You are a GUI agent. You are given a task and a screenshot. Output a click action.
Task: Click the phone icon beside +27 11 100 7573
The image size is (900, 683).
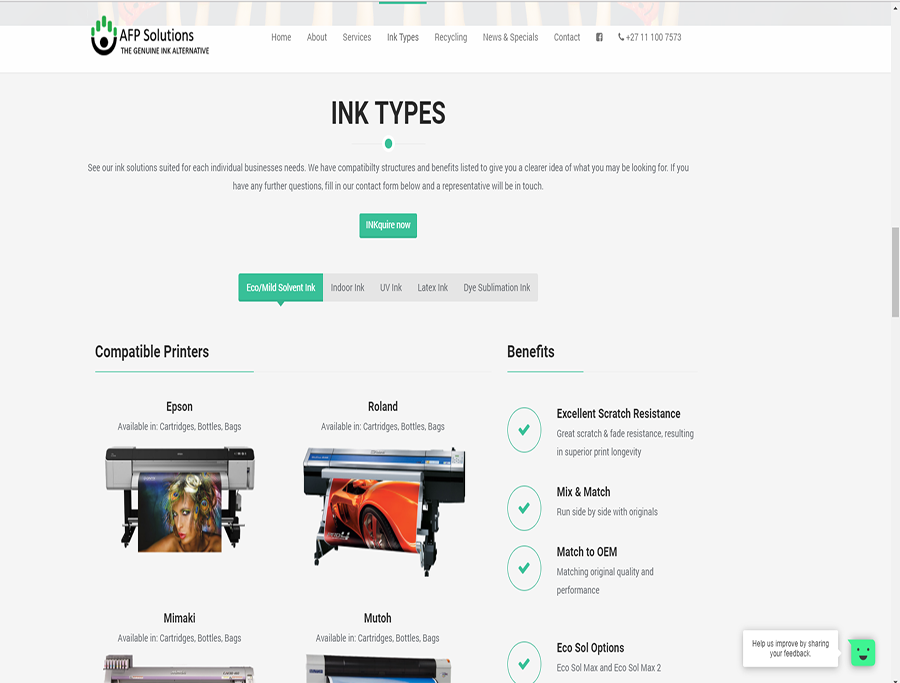pyautogui.click(x=621, y=37)
